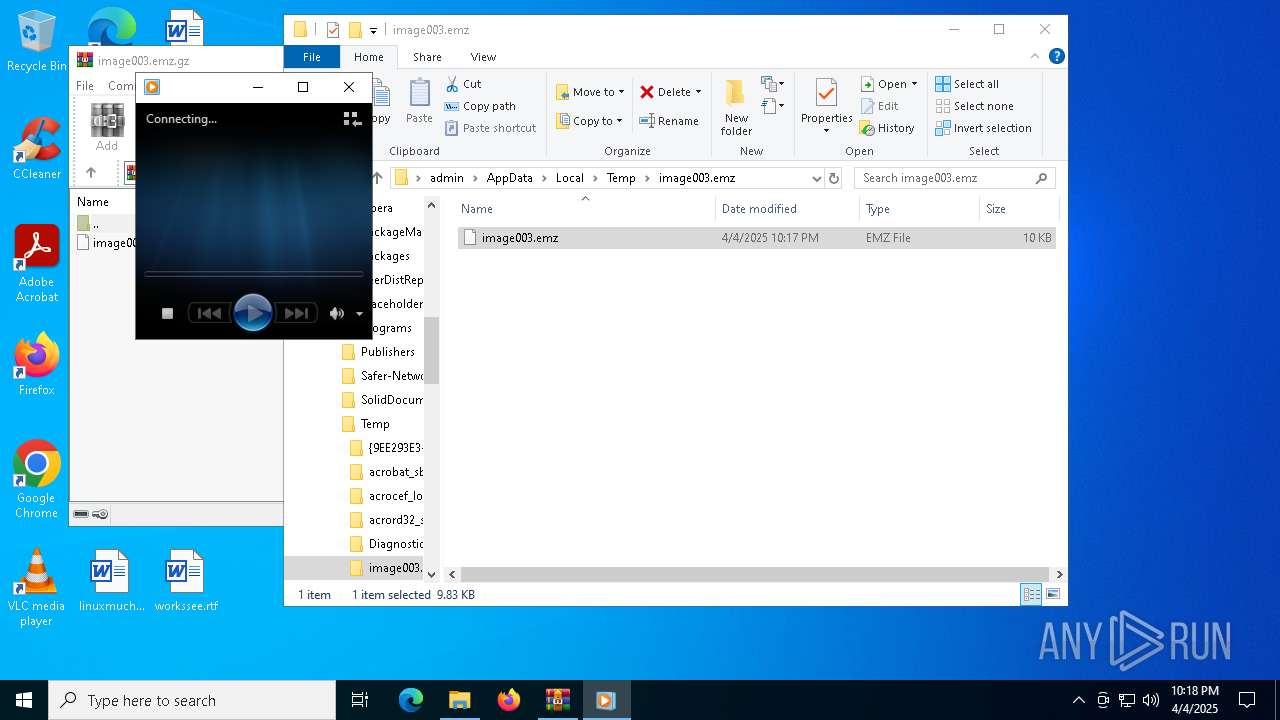Open Quick Access Toolbar customize dropdown
The image size is (1280, 720).
coord(374,30)
